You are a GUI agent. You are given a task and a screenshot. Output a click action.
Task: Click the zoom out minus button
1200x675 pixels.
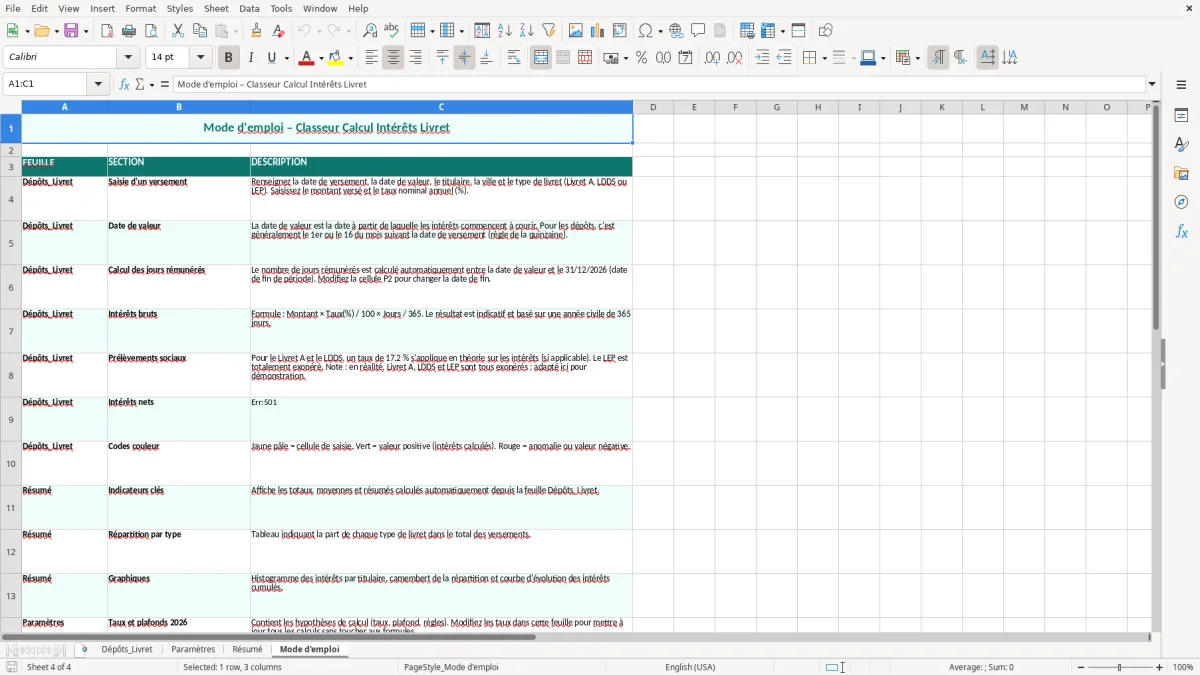(1081, 667)
